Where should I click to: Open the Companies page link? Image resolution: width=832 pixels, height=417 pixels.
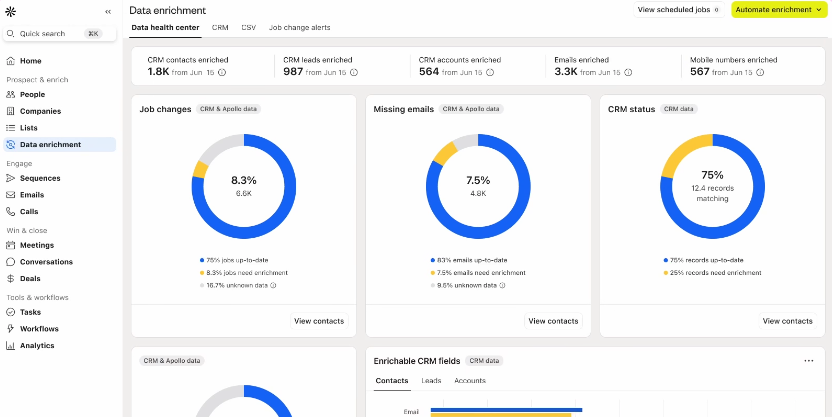point(40,111)
